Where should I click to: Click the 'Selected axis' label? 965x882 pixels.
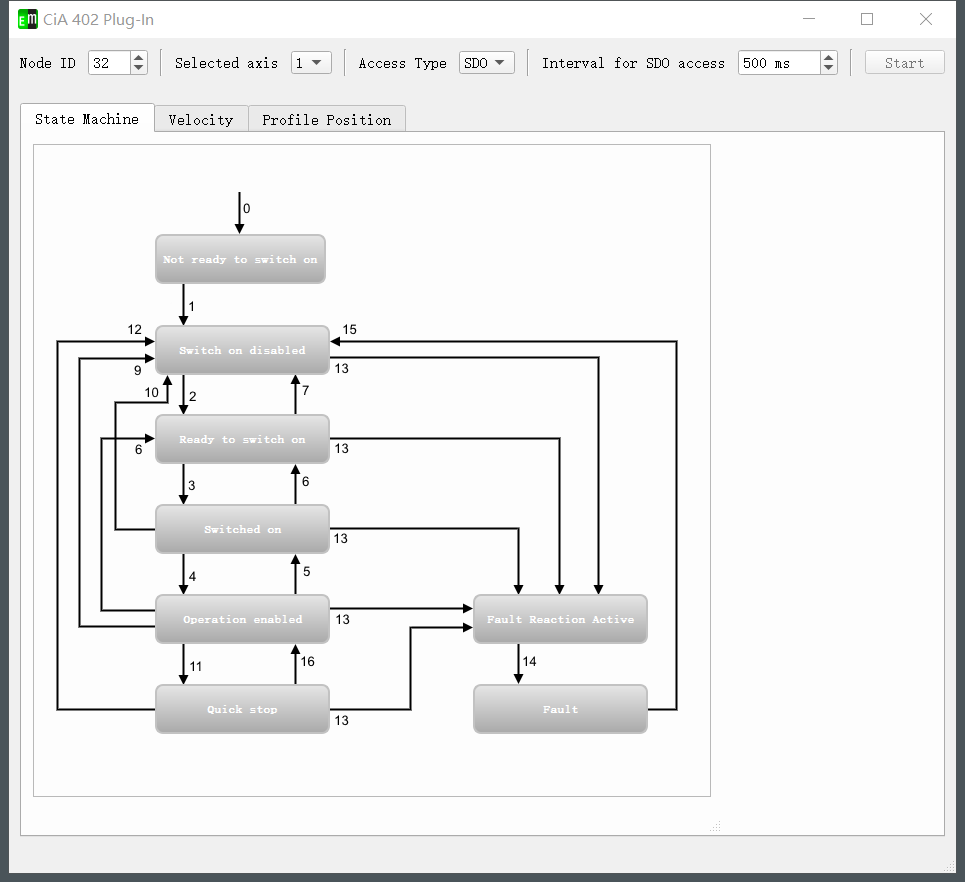pos(226,63)
